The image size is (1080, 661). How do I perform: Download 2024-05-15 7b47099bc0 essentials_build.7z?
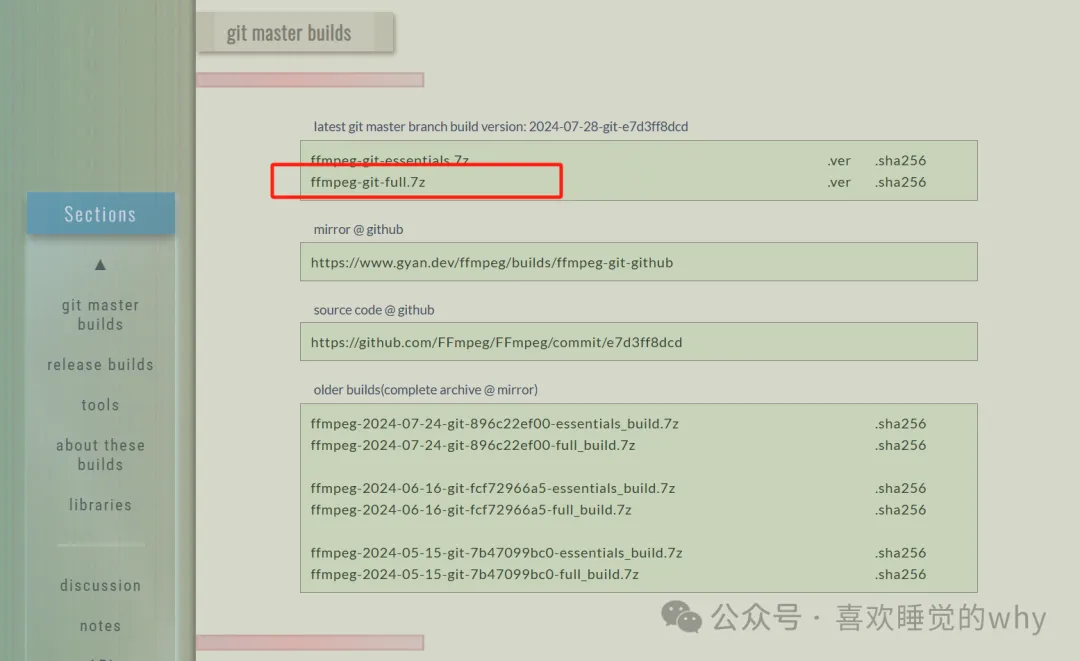(496, 553)
